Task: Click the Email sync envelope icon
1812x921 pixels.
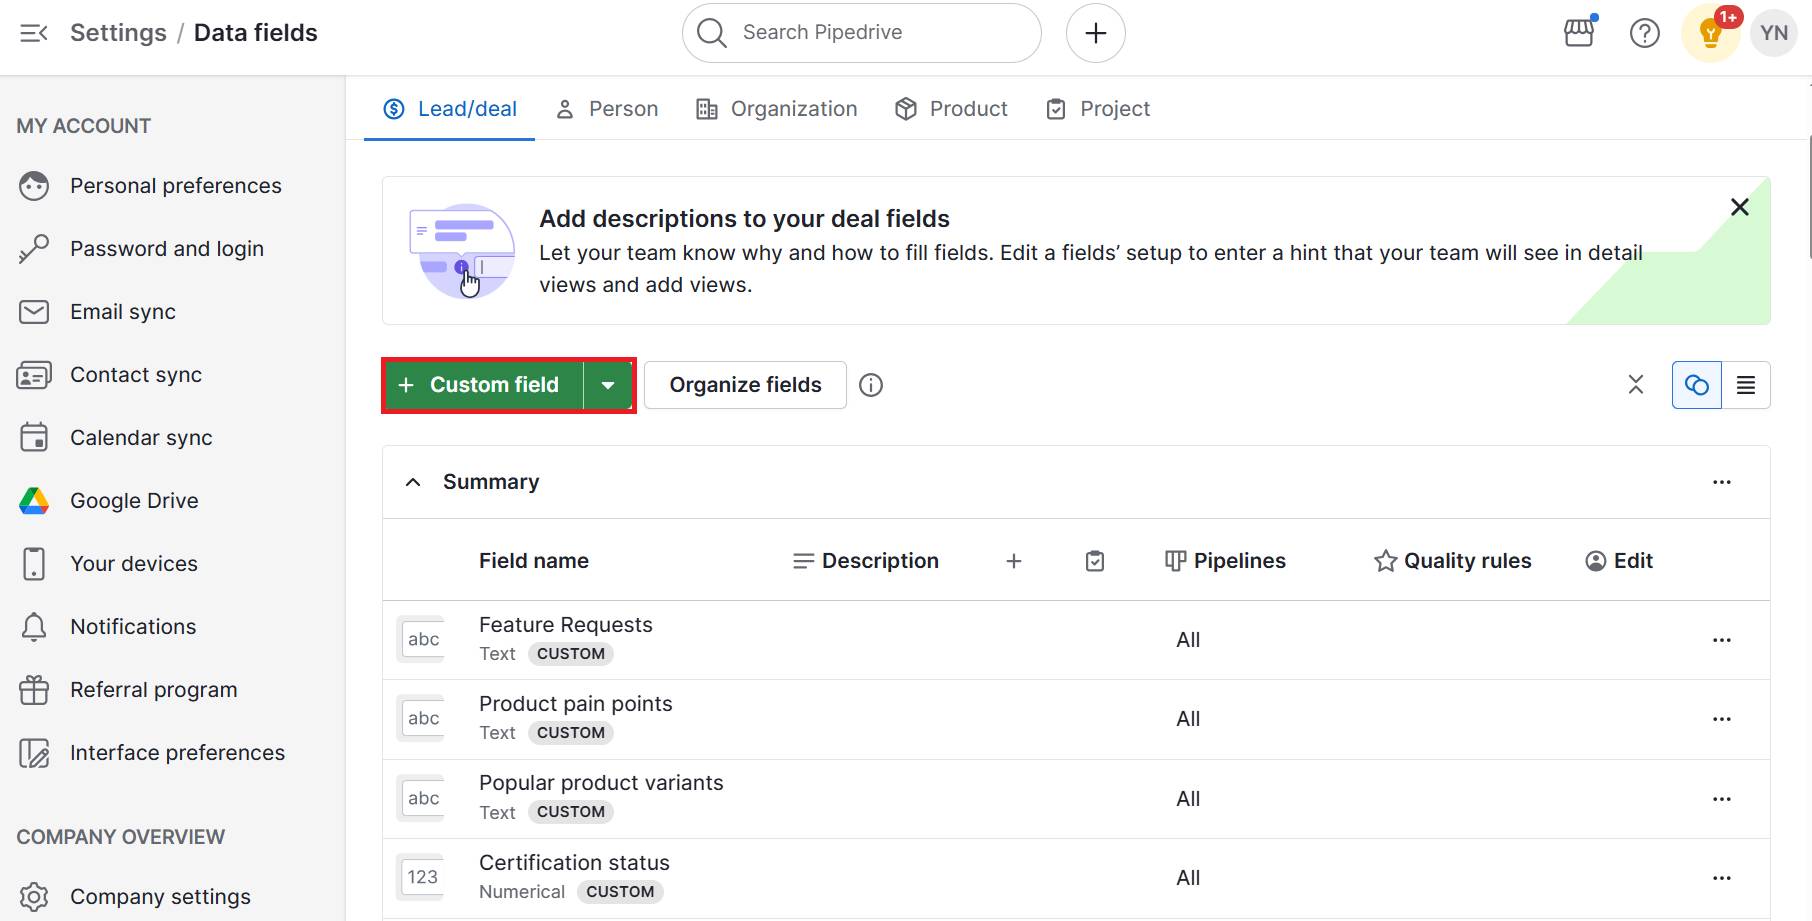Action: 34,311
